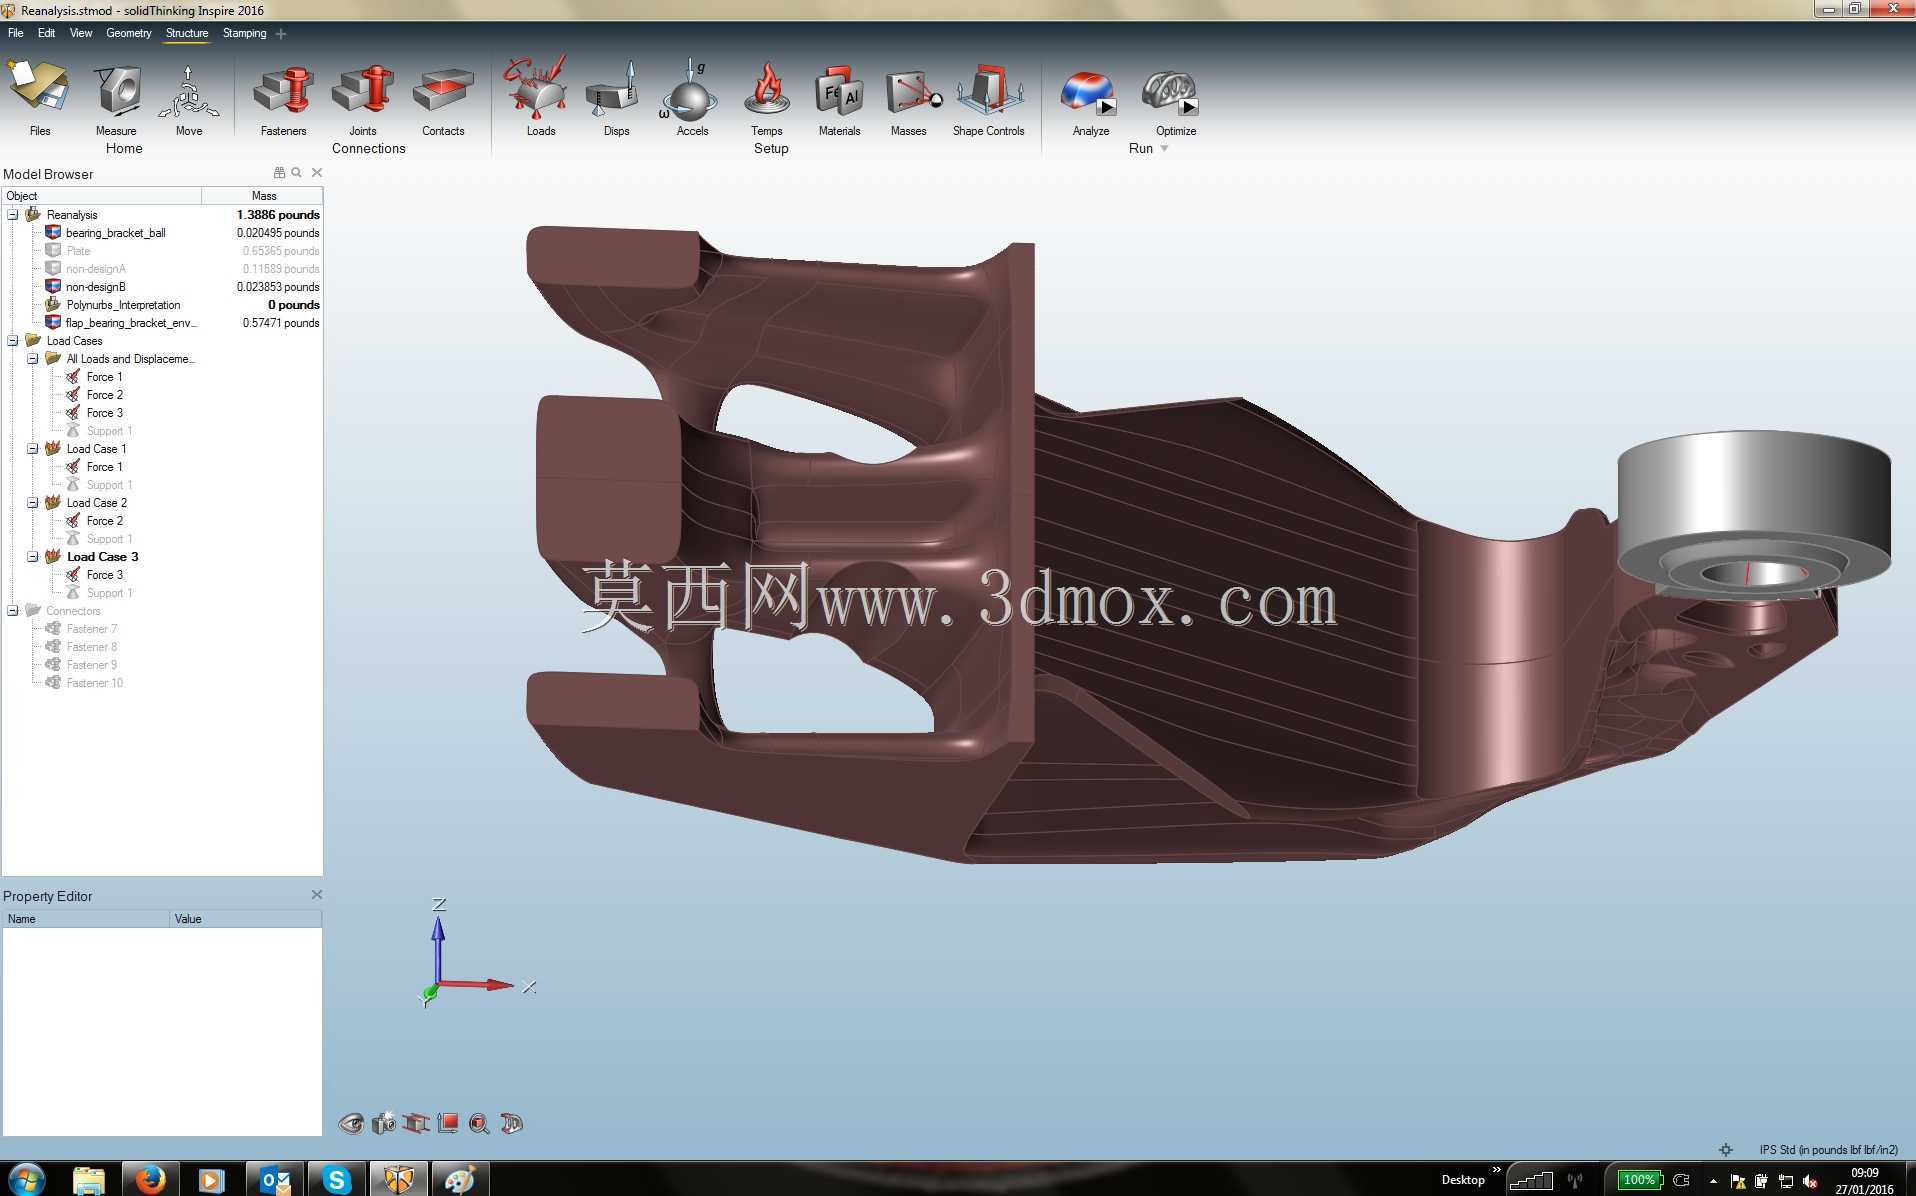
Task: Collapse the Load Cases folder
Action: pos(13,341)
